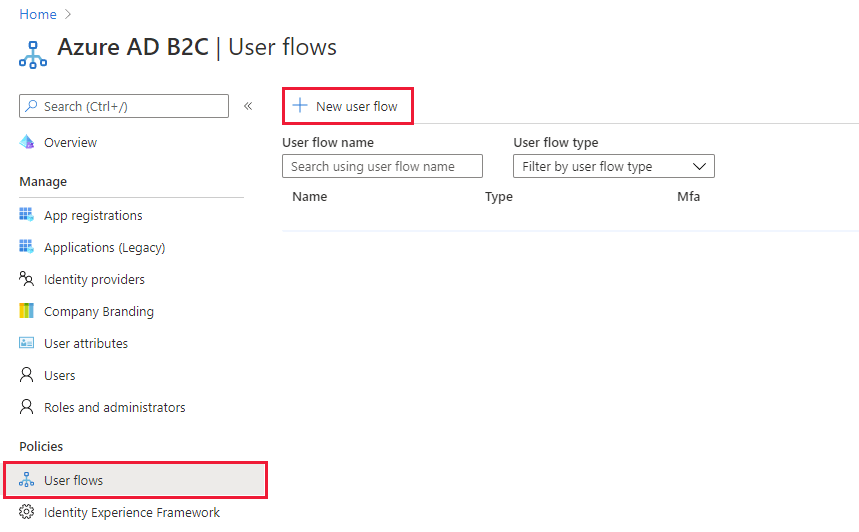
Task: Click the Applications (Legacy) icon
Action: click(27, 247)
